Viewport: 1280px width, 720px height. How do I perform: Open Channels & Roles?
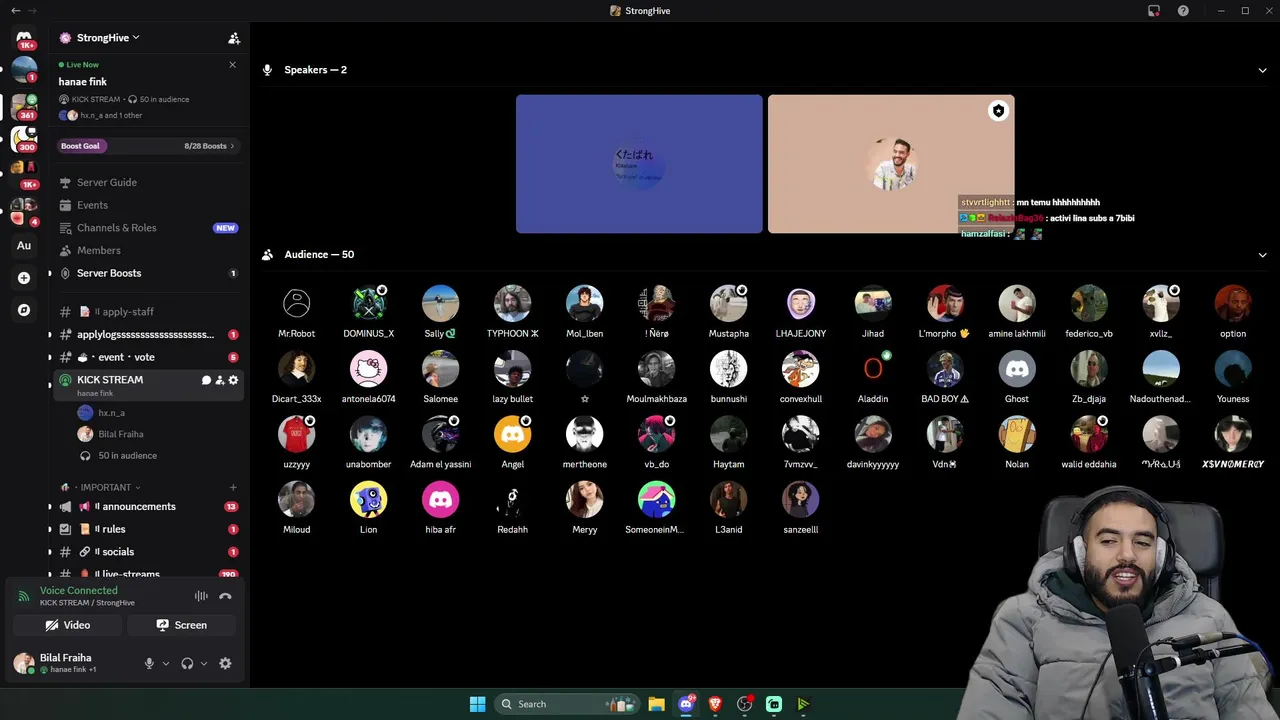point(147,228)
